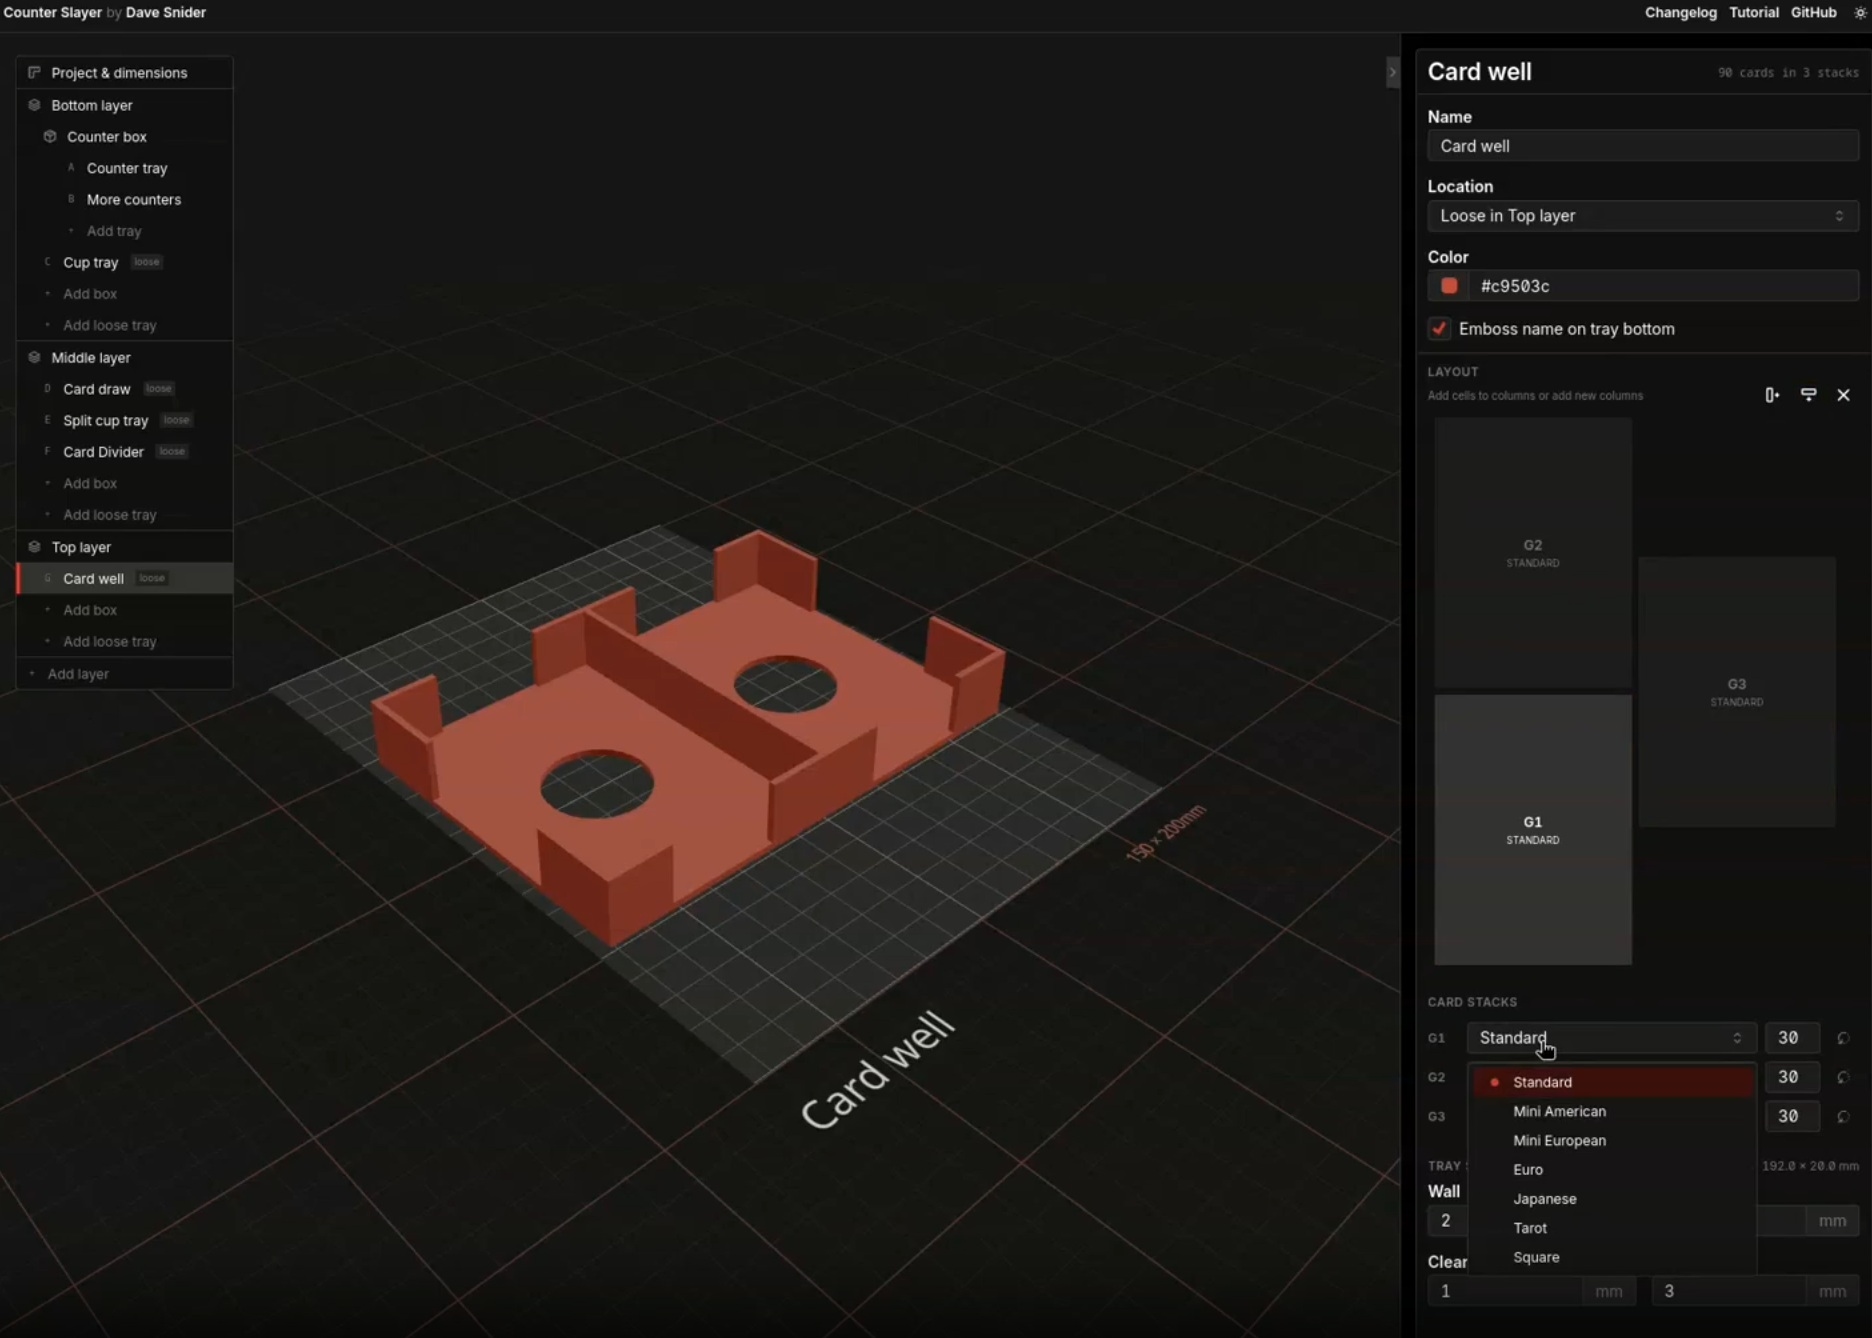Collapse the right panel with the chevron
Screen dimensions: 1872x1338
click(1392, 72)
